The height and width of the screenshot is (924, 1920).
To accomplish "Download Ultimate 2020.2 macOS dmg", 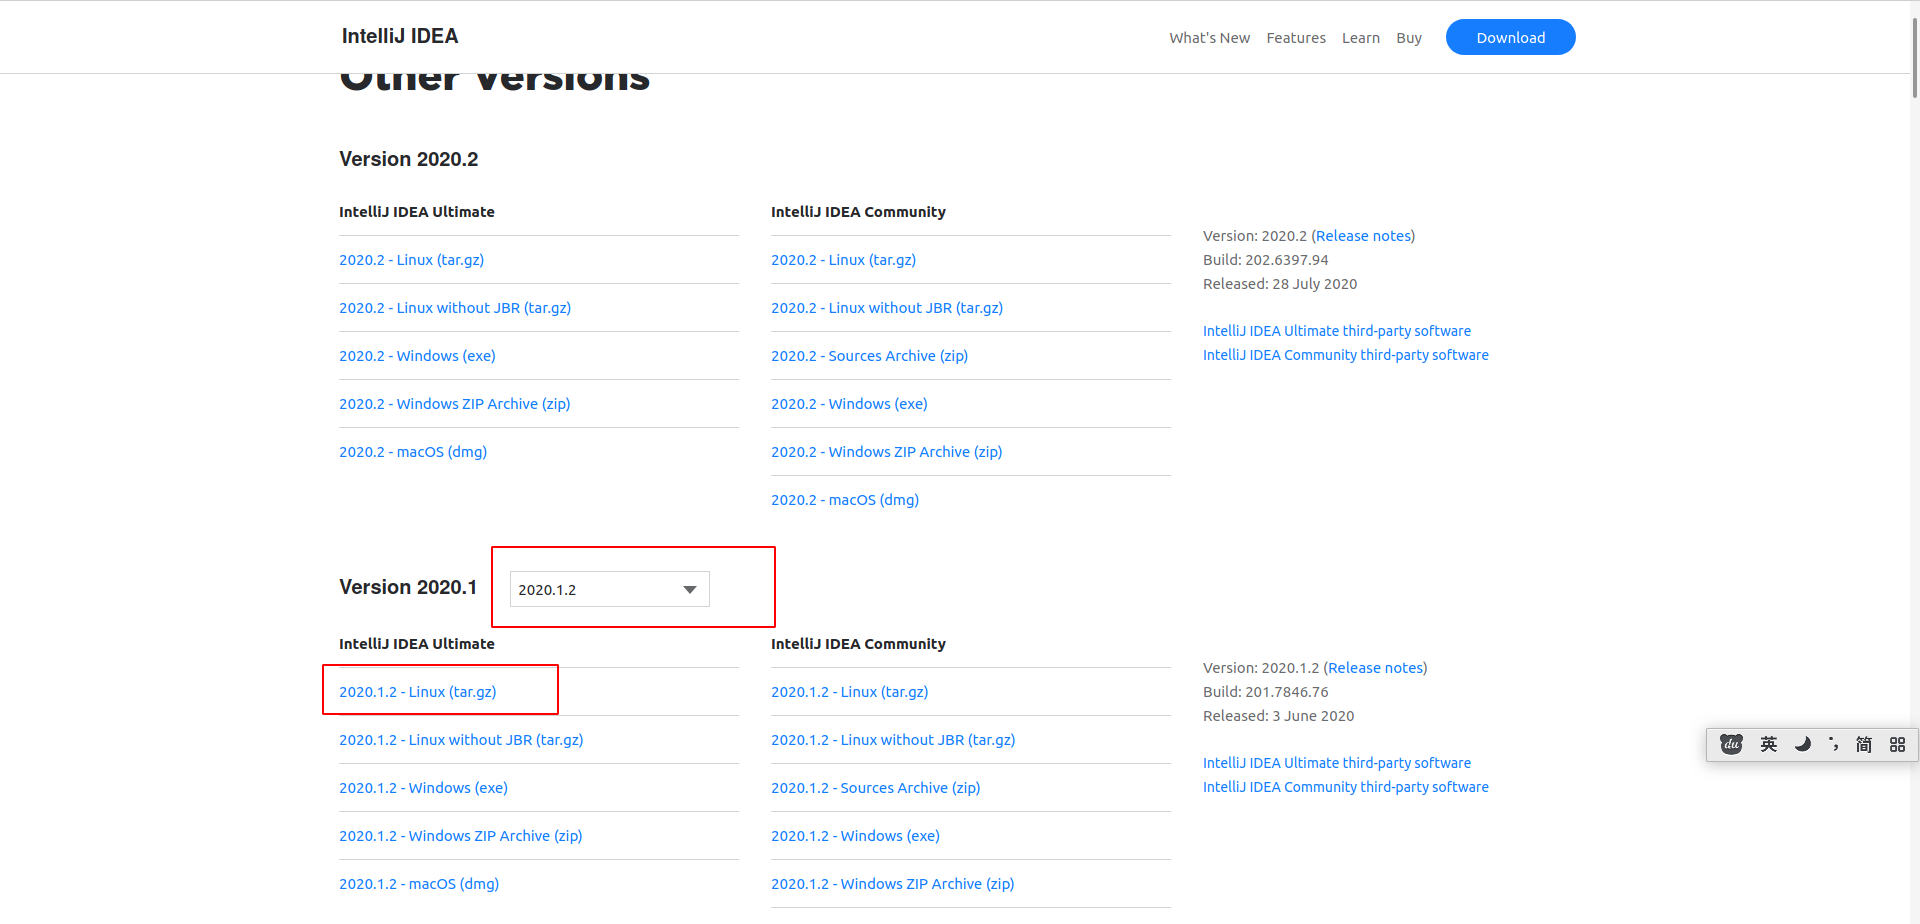I will click(413, 452).
